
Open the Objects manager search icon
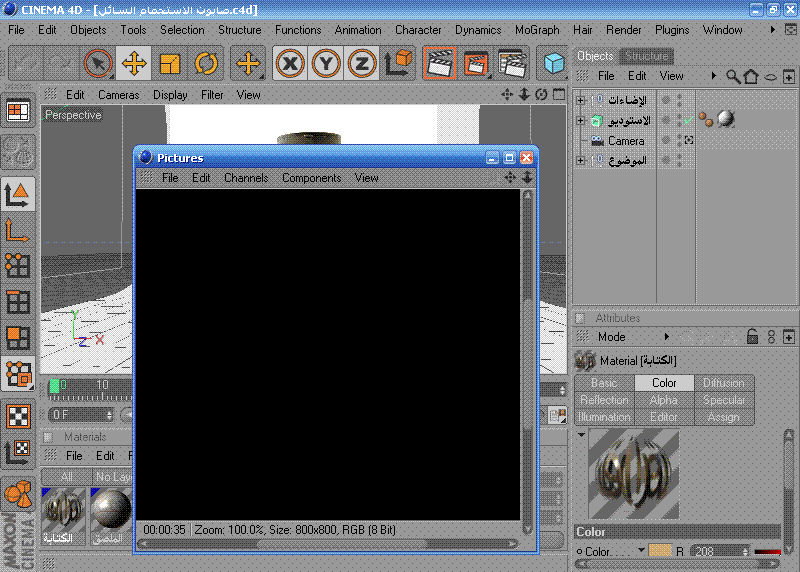[x=733, y=77]
